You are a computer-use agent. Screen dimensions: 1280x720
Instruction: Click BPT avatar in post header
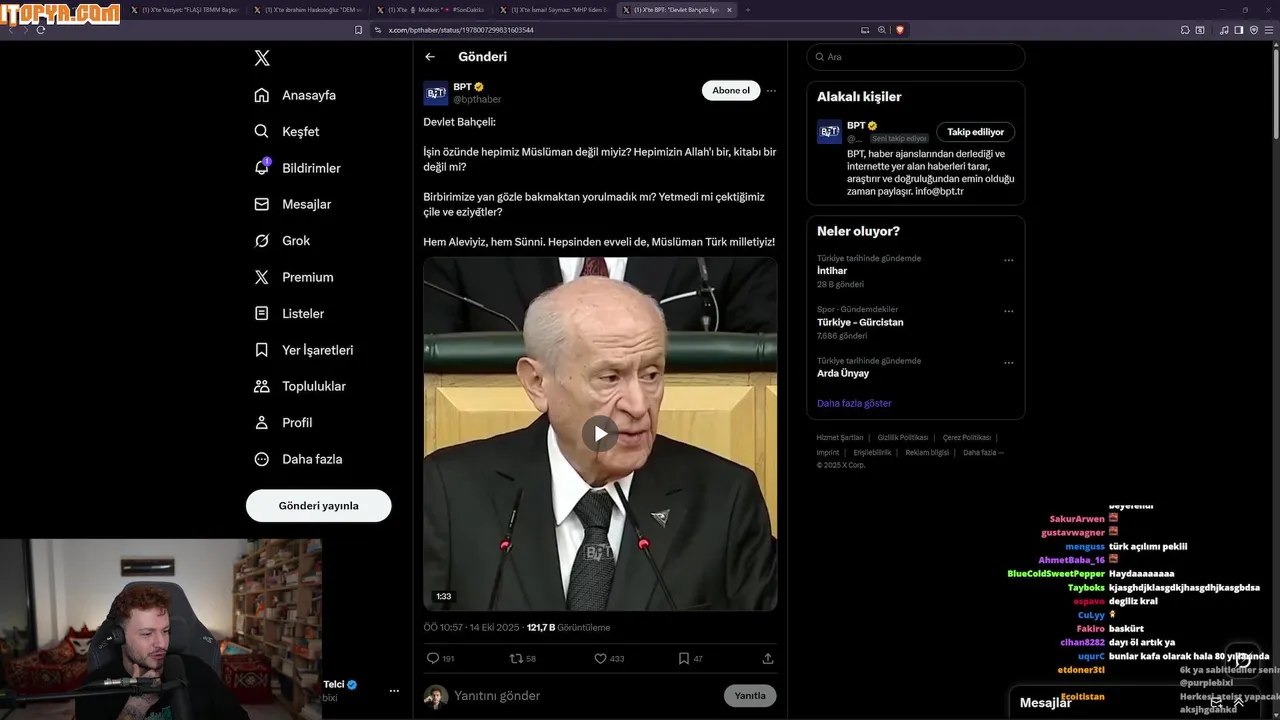click(x=436, y=93)
